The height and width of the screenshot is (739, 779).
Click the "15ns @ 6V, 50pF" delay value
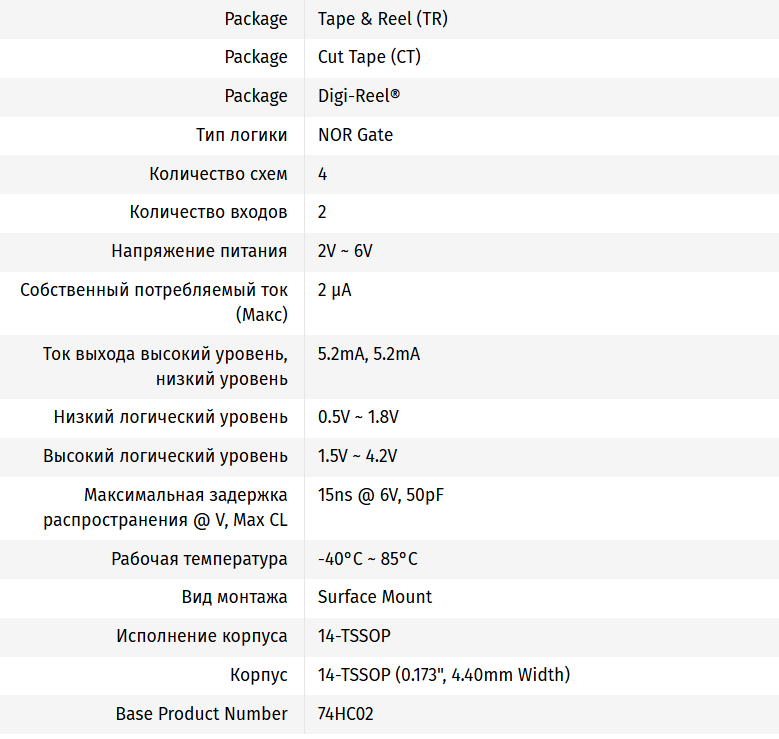[x=381, y=495]
